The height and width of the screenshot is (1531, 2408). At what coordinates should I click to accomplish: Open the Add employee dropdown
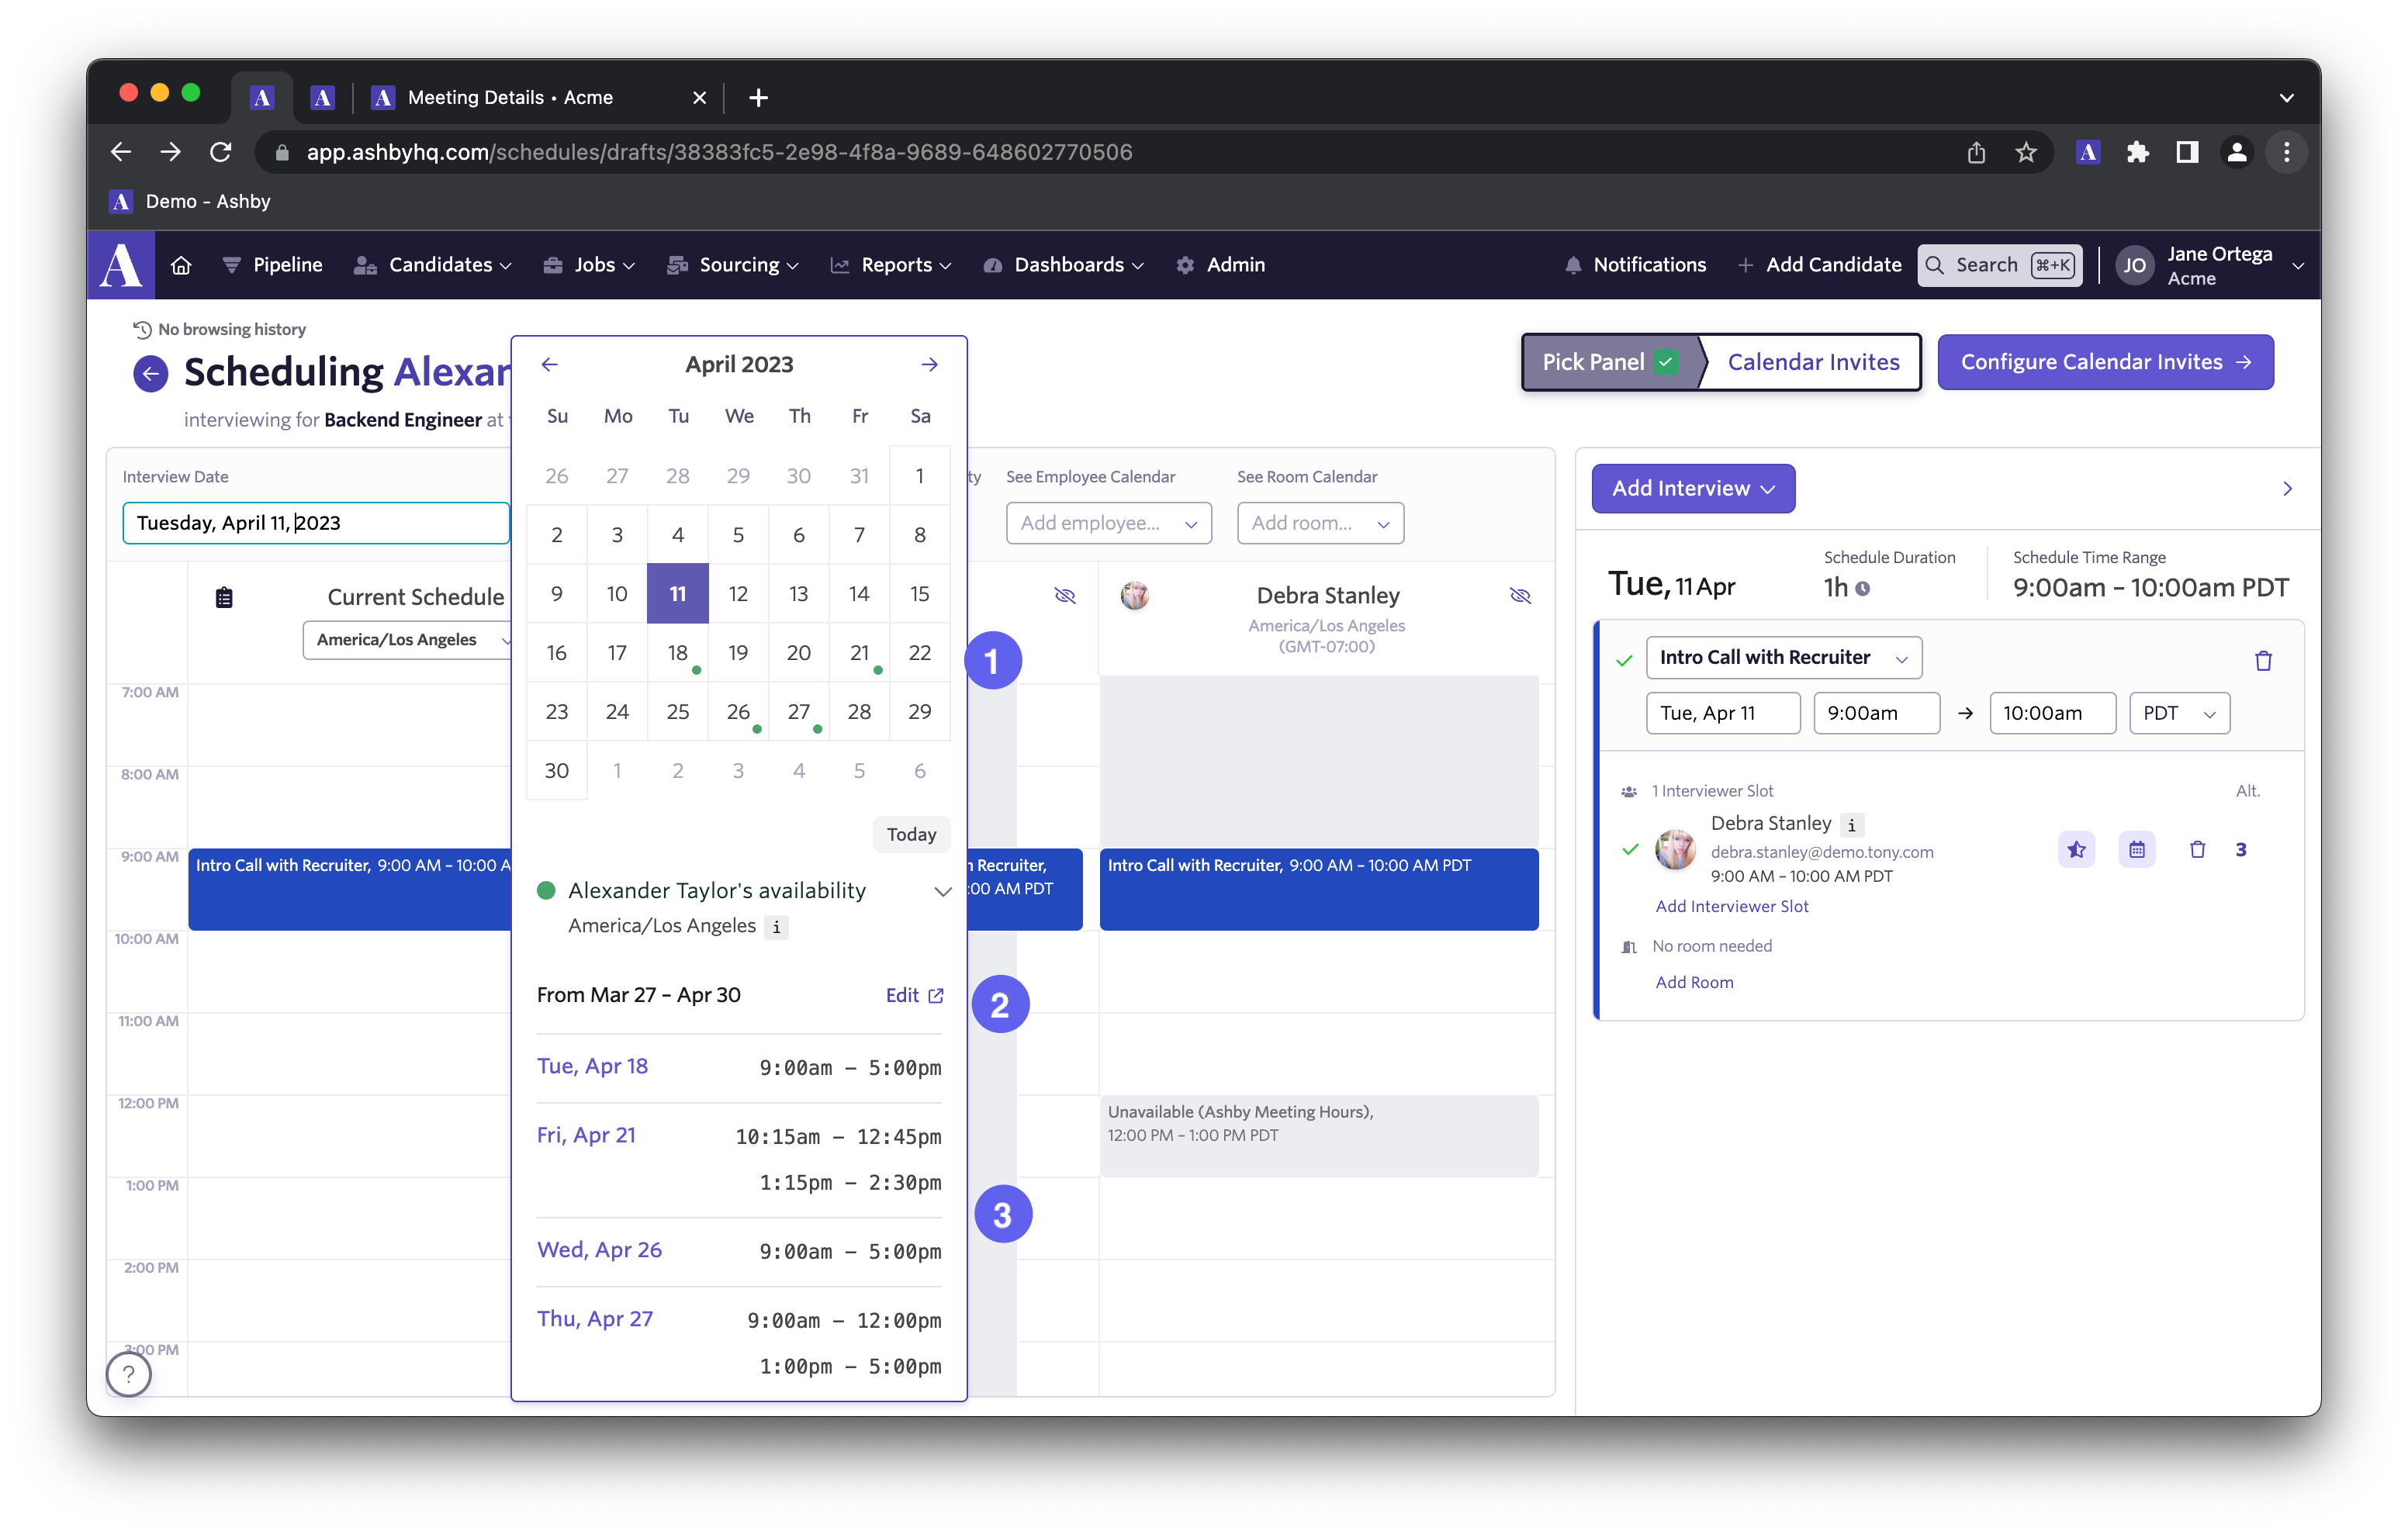[x=1108, y=523]
